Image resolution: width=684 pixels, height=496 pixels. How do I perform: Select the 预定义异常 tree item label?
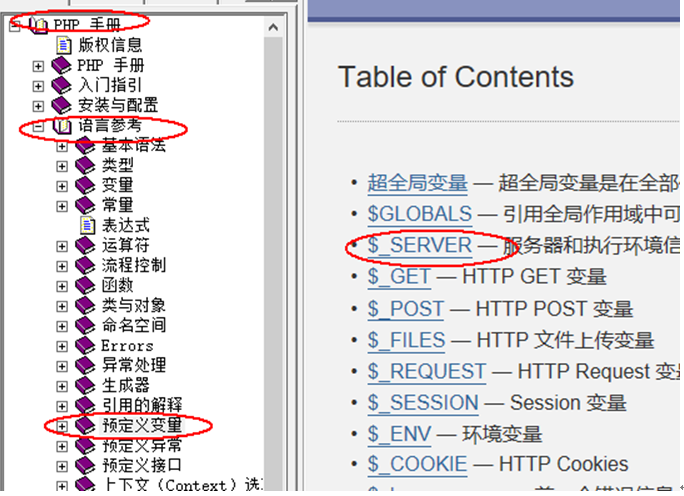point(142,446)
